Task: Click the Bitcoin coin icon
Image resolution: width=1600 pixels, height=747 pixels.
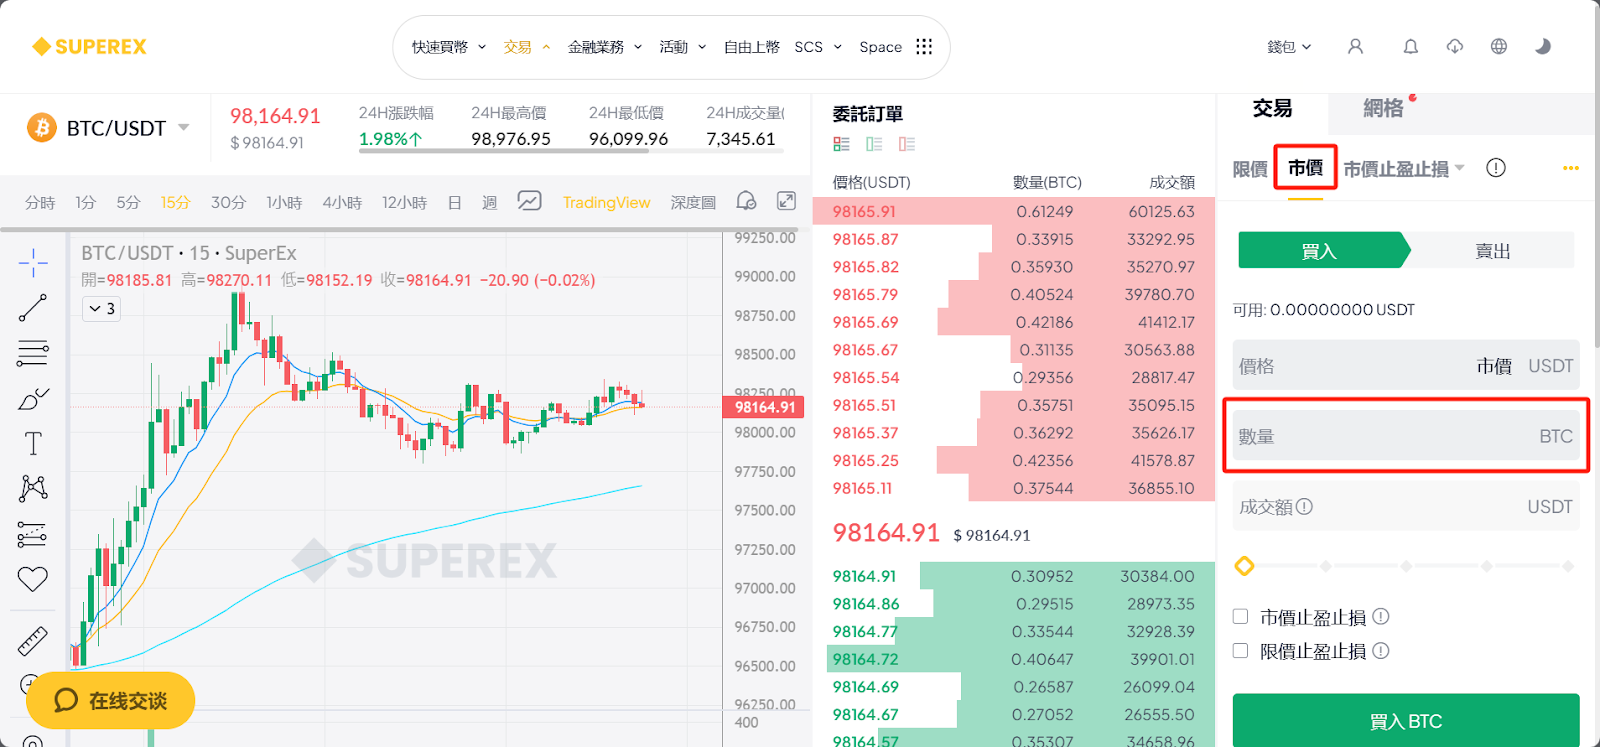Action: coord(42,128)
